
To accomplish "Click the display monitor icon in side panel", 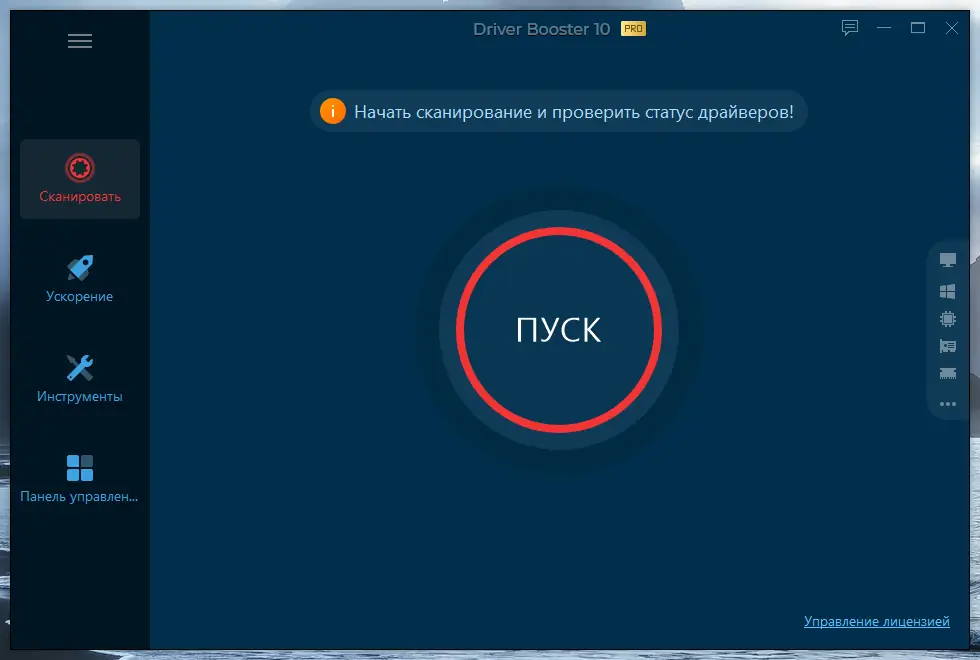I will (x=947, y=258).
